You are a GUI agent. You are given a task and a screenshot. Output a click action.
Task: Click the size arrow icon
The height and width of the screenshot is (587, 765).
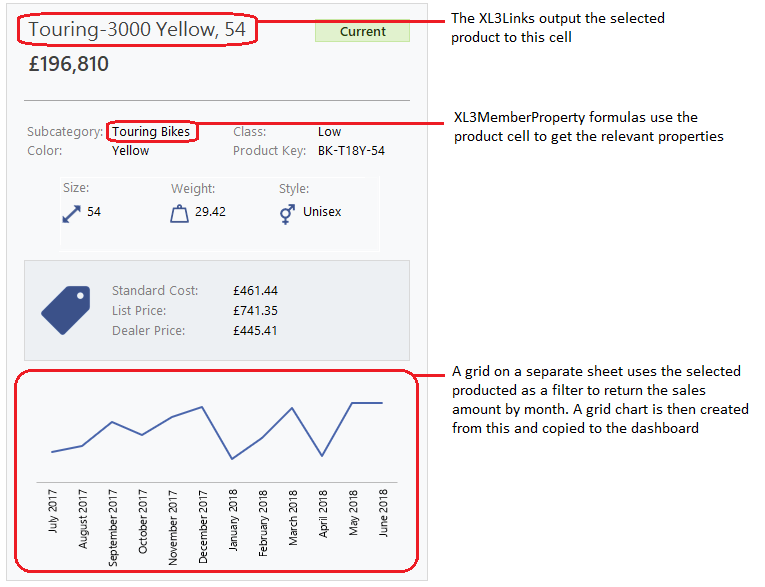click(71, 212)
